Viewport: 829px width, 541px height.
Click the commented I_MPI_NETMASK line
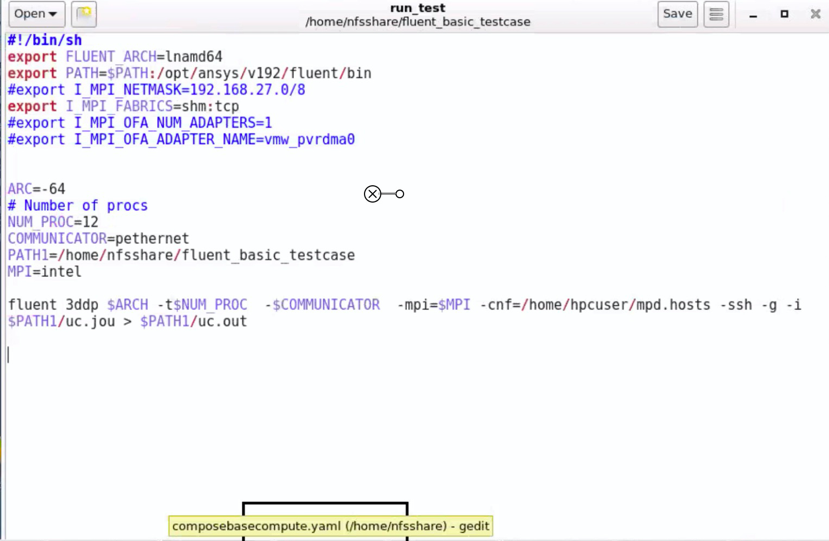(156, 89)
